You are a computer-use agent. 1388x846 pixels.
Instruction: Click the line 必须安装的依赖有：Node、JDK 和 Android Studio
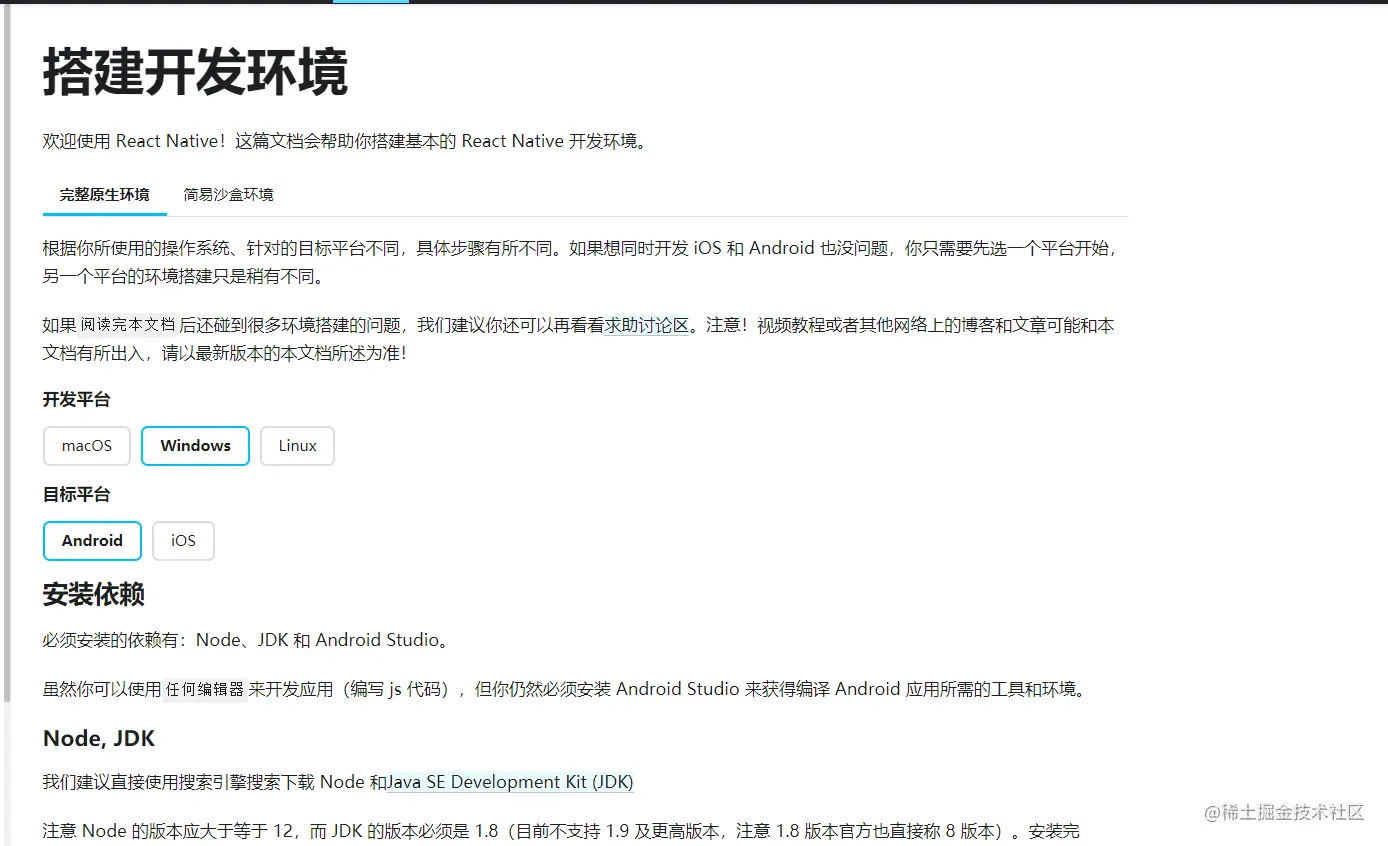click(x=245, y=640)
